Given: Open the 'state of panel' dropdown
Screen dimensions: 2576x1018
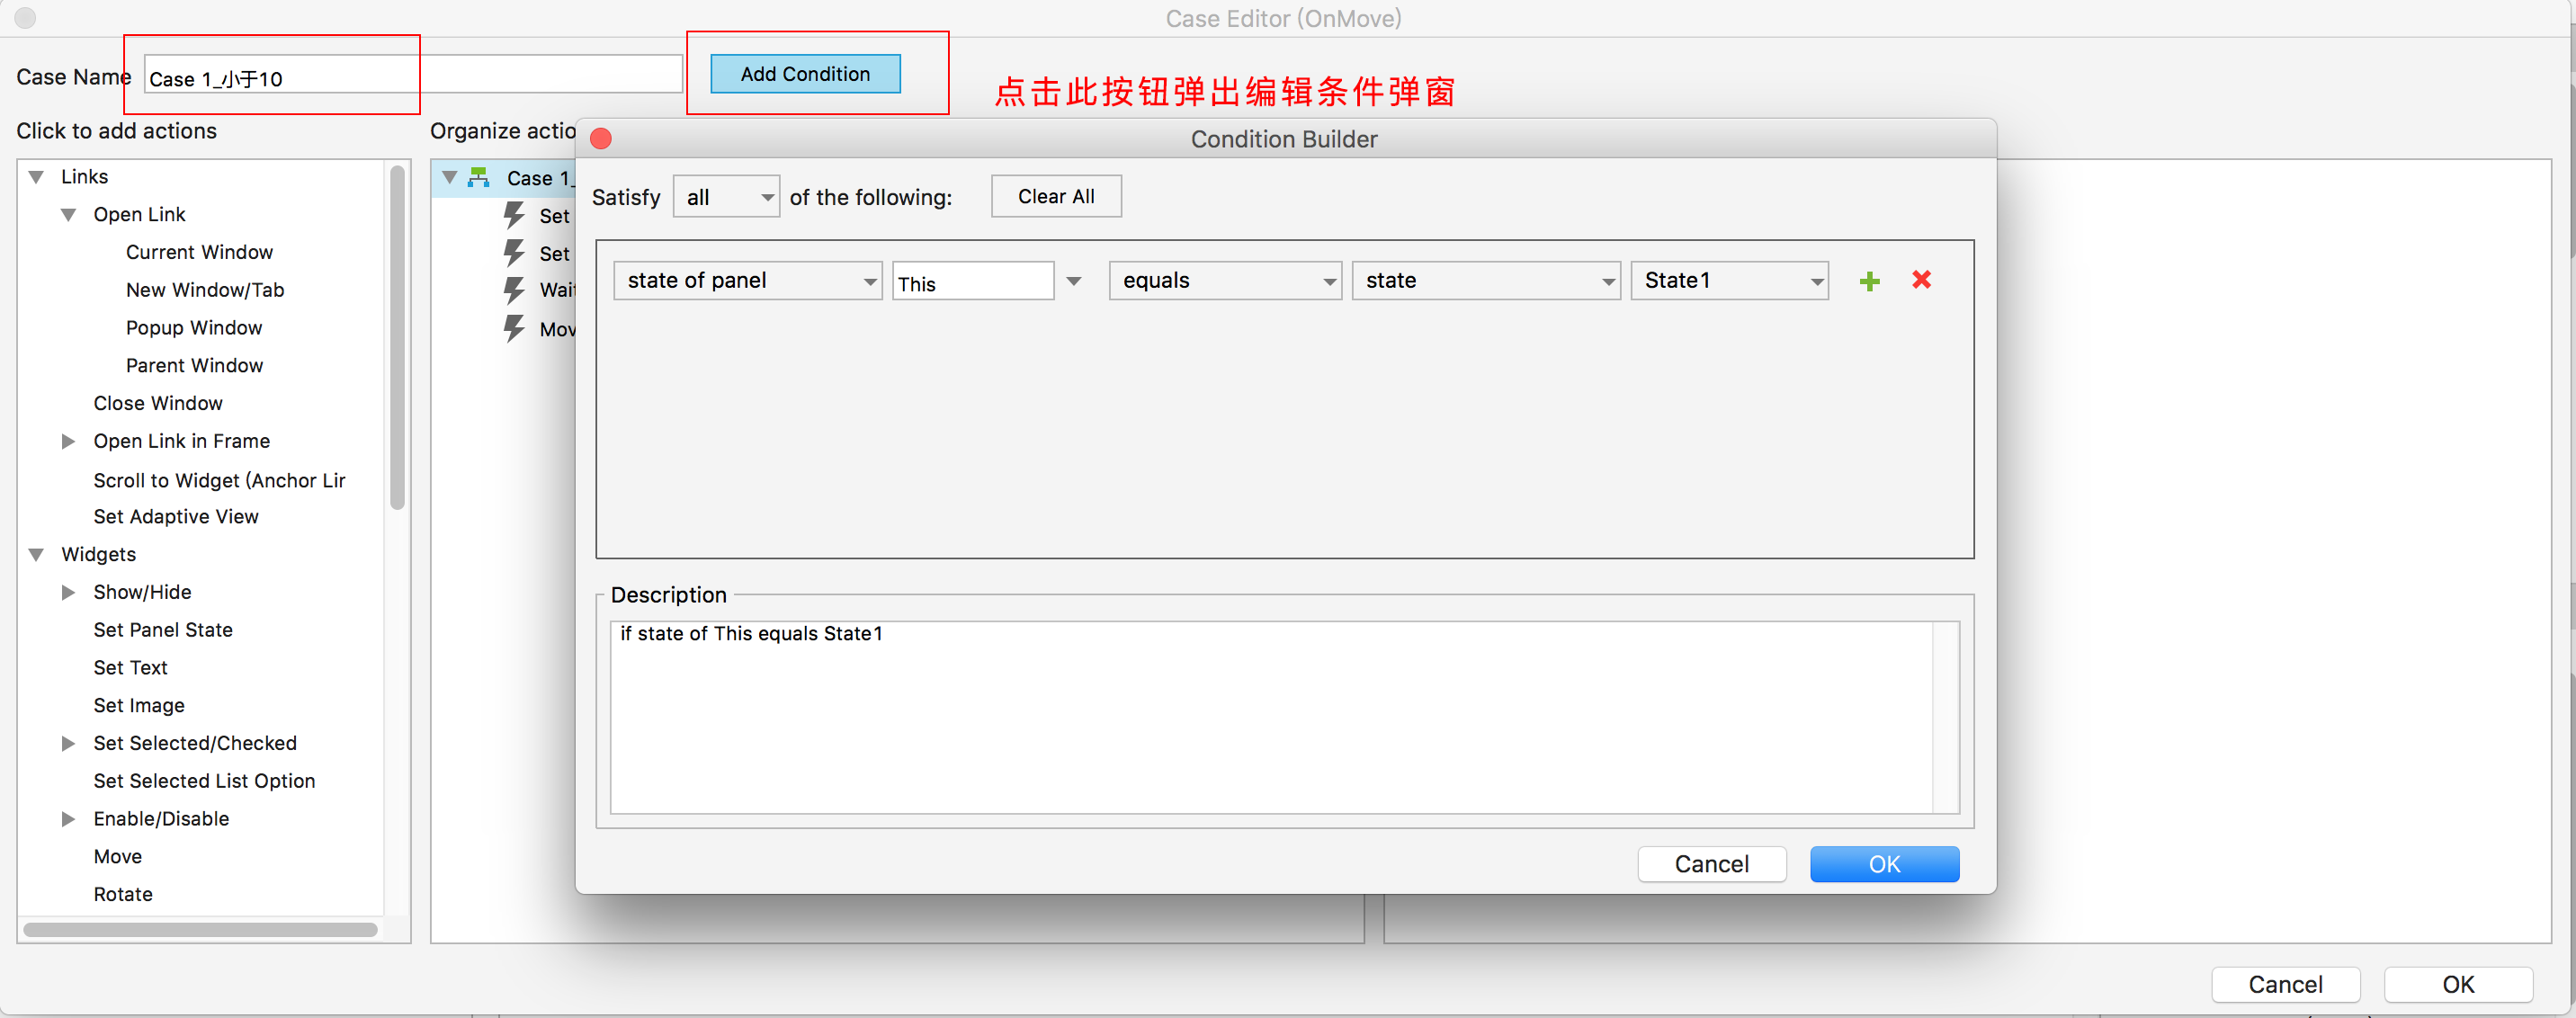Looking at the screenshot, I should (747, 281).
